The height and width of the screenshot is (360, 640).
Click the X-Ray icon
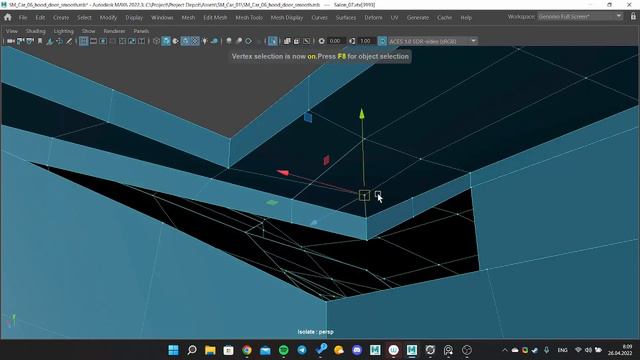[287, 41]
